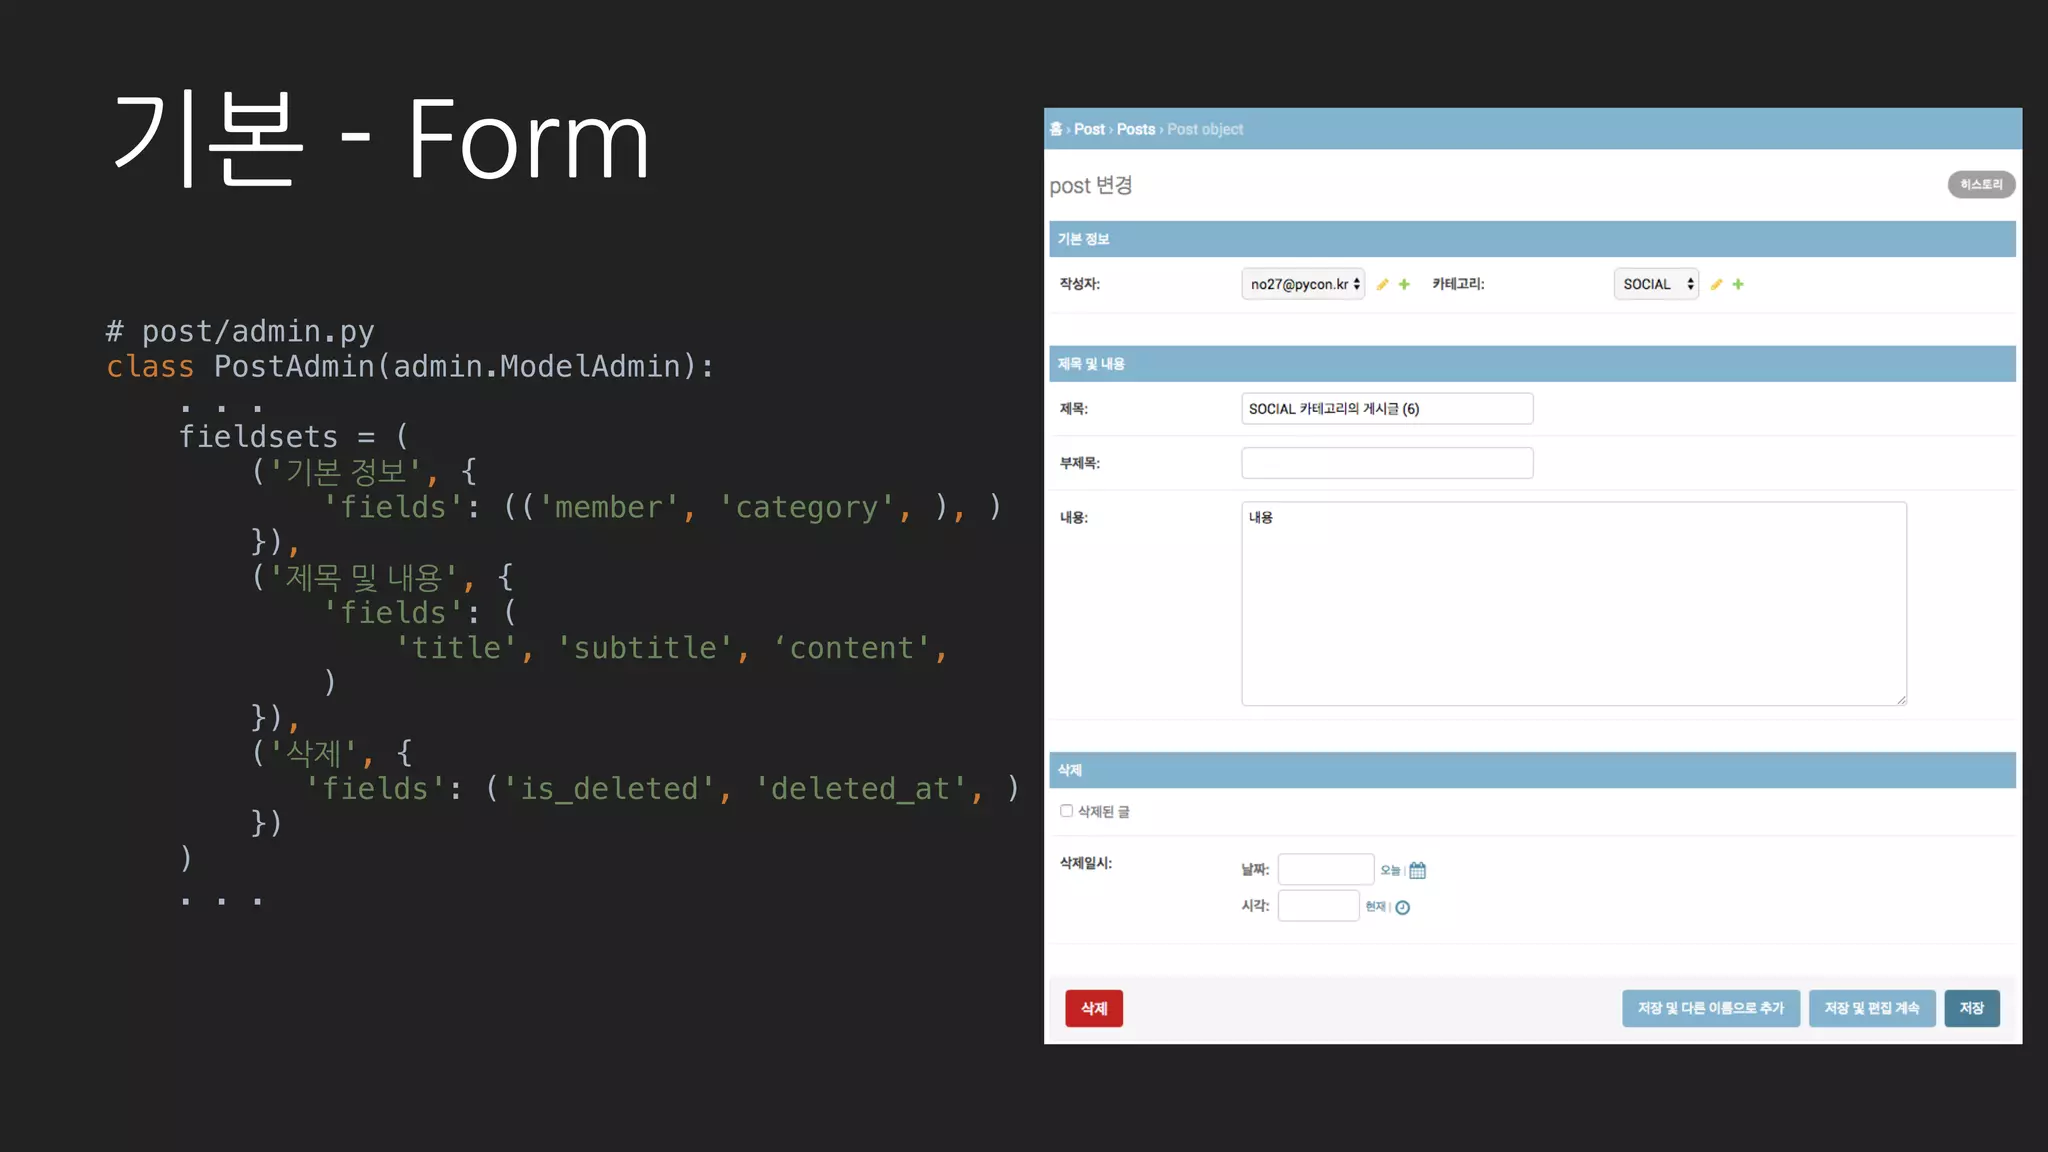2048x1152 pixels.
Task: Open the 작성자 no27@pycon.kr dropdown
Action: point(1303,284)
